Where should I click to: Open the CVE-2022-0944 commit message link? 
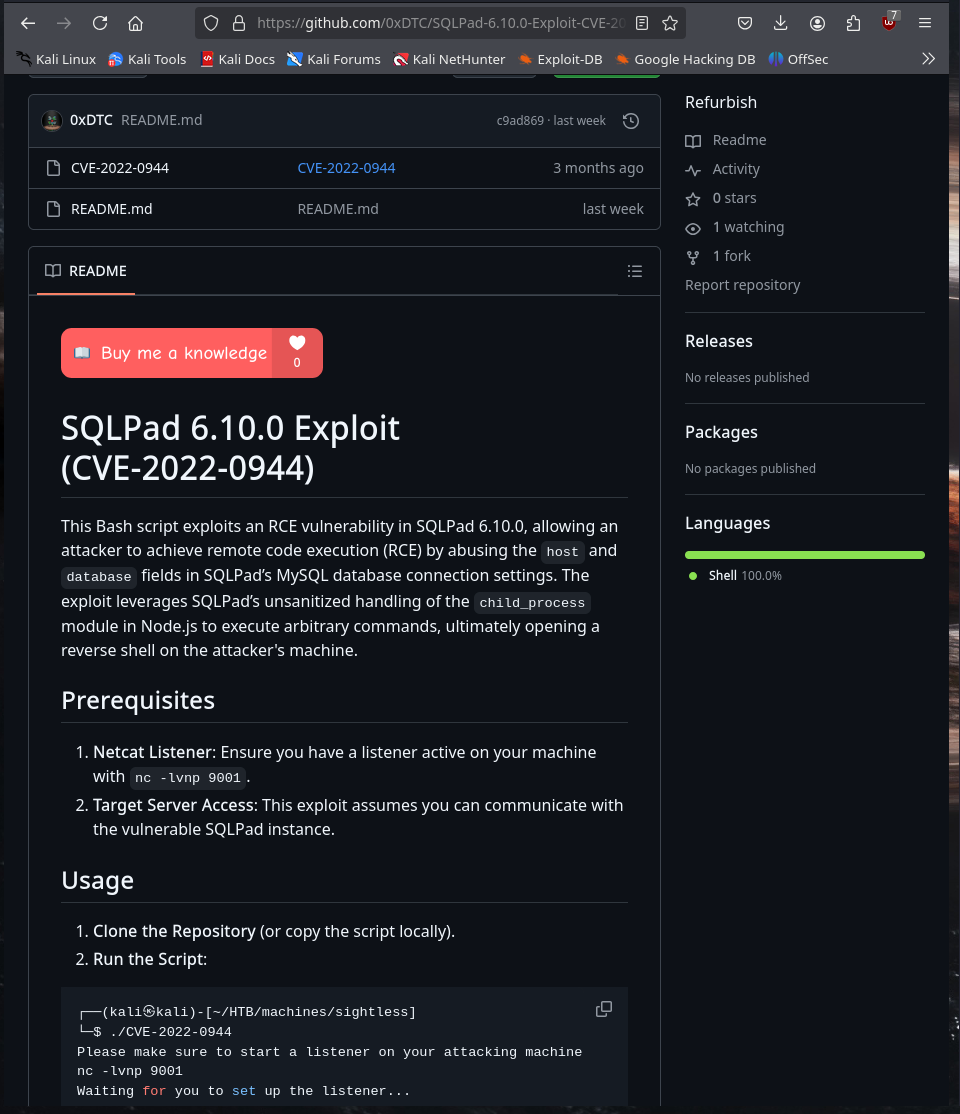(x=346, y=168)
